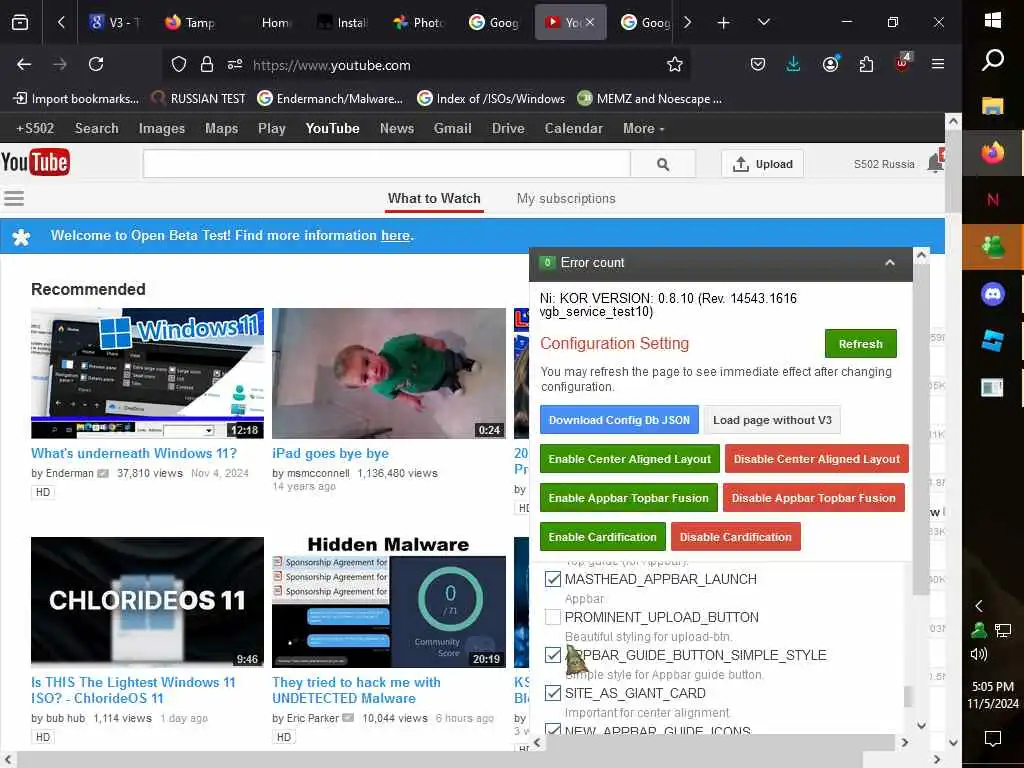This screenshot has width=1024, height=768.
Task: Click the site padlock security icon
Action: [207, 65]
